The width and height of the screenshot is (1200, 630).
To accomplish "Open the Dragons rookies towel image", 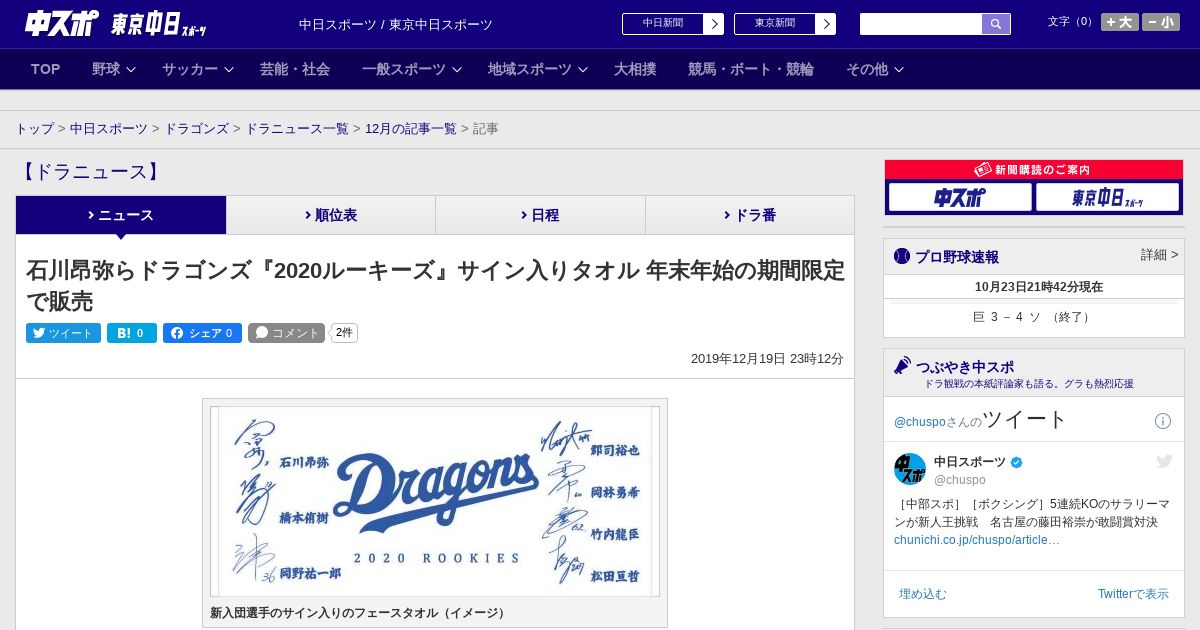I will pyautogui.click(x=435, y=501).
